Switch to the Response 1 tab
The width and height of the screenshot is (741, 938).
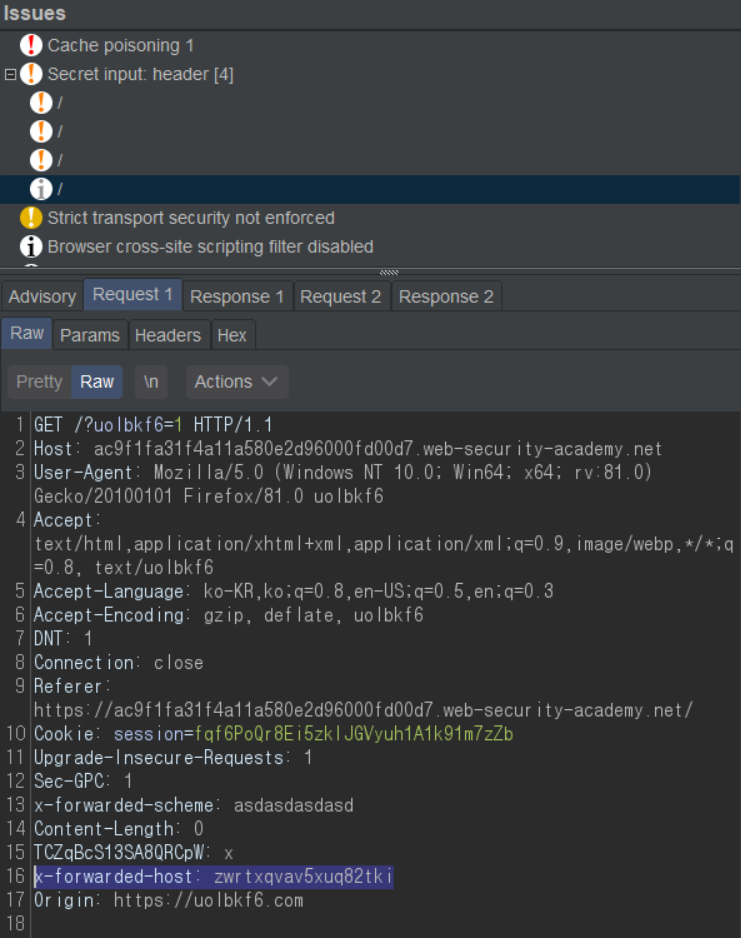[x=236, y=297]
